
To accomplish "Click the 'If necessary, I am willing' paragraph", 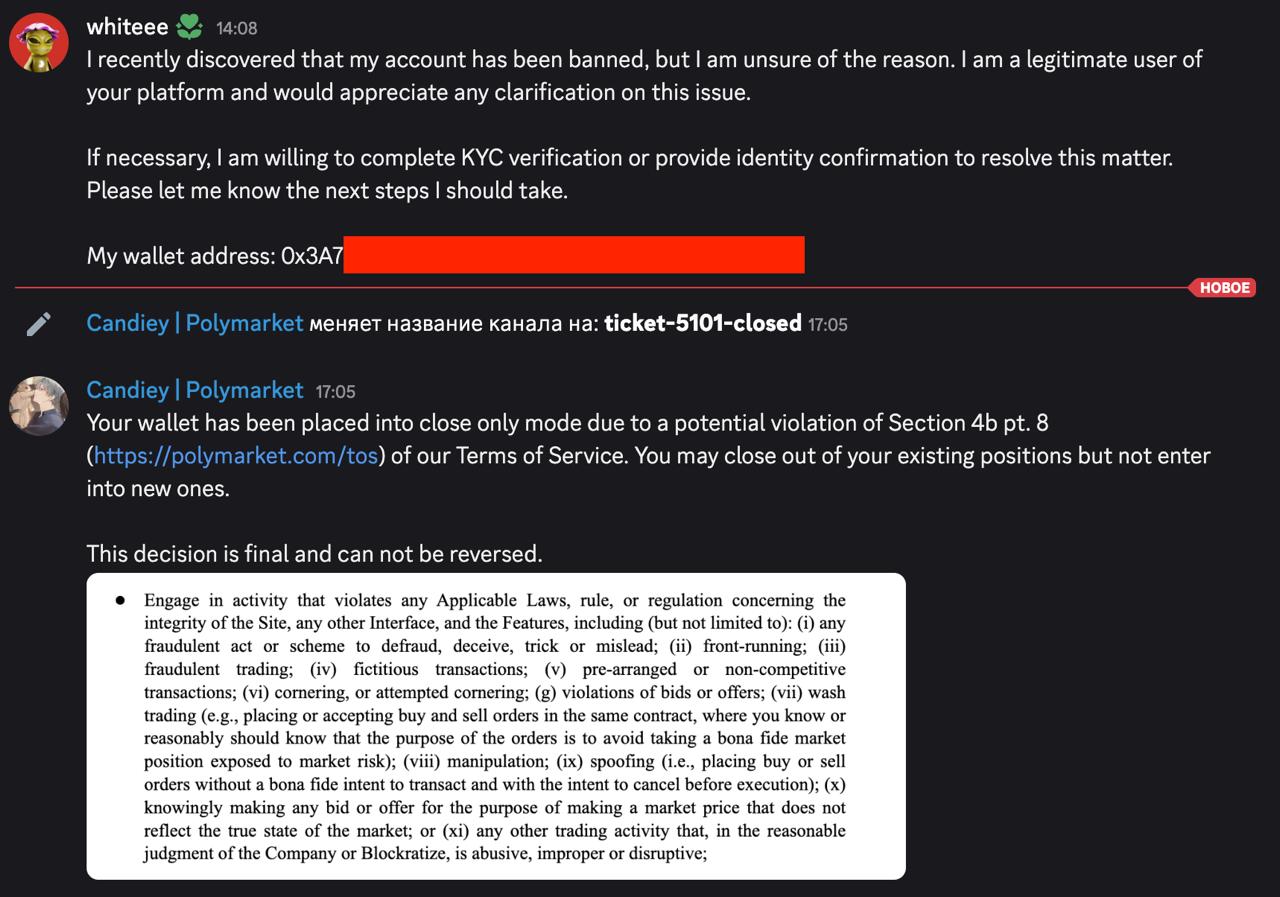I will point(630,174).
